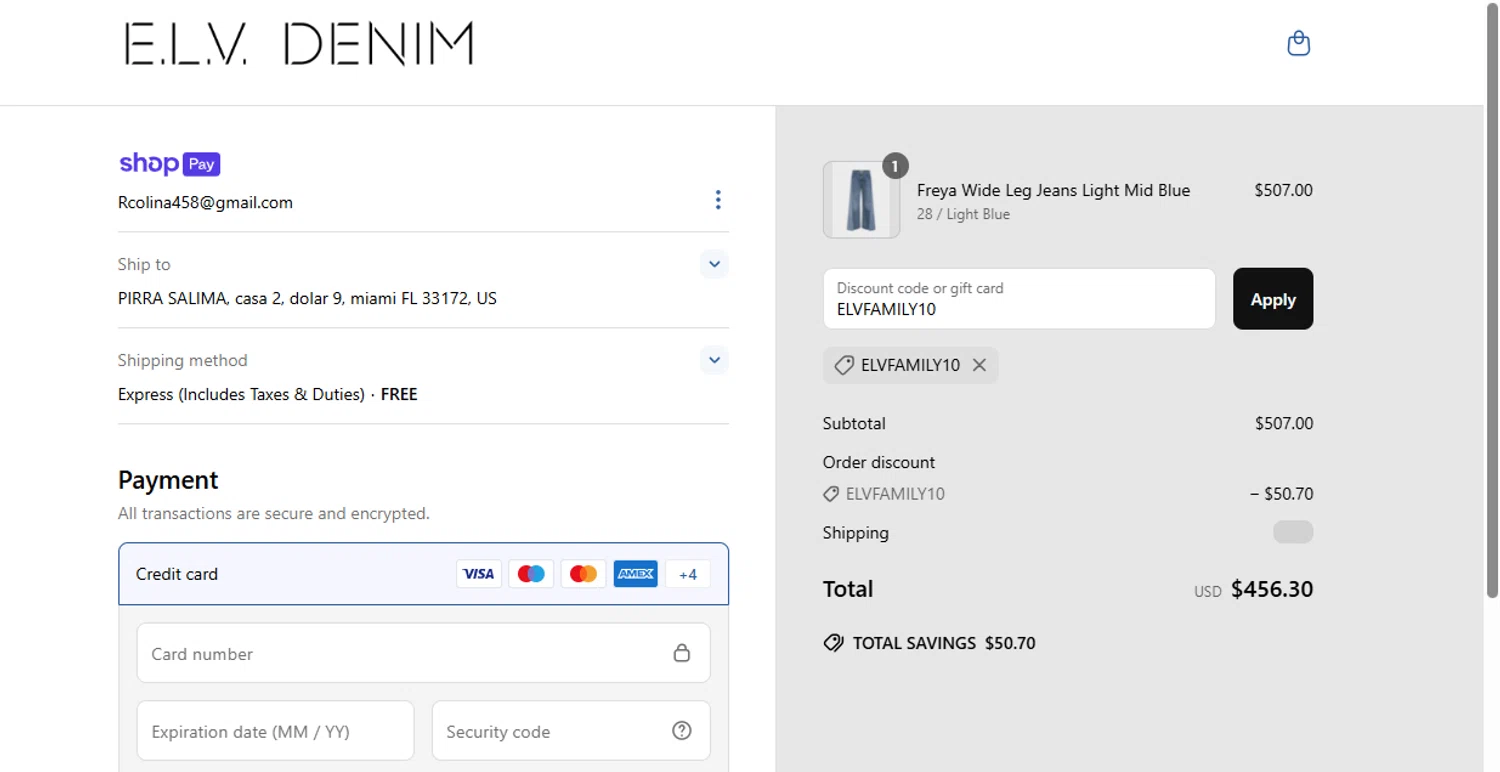
Task: Click the quantity badge on the thumbnail
Action: 895,165
